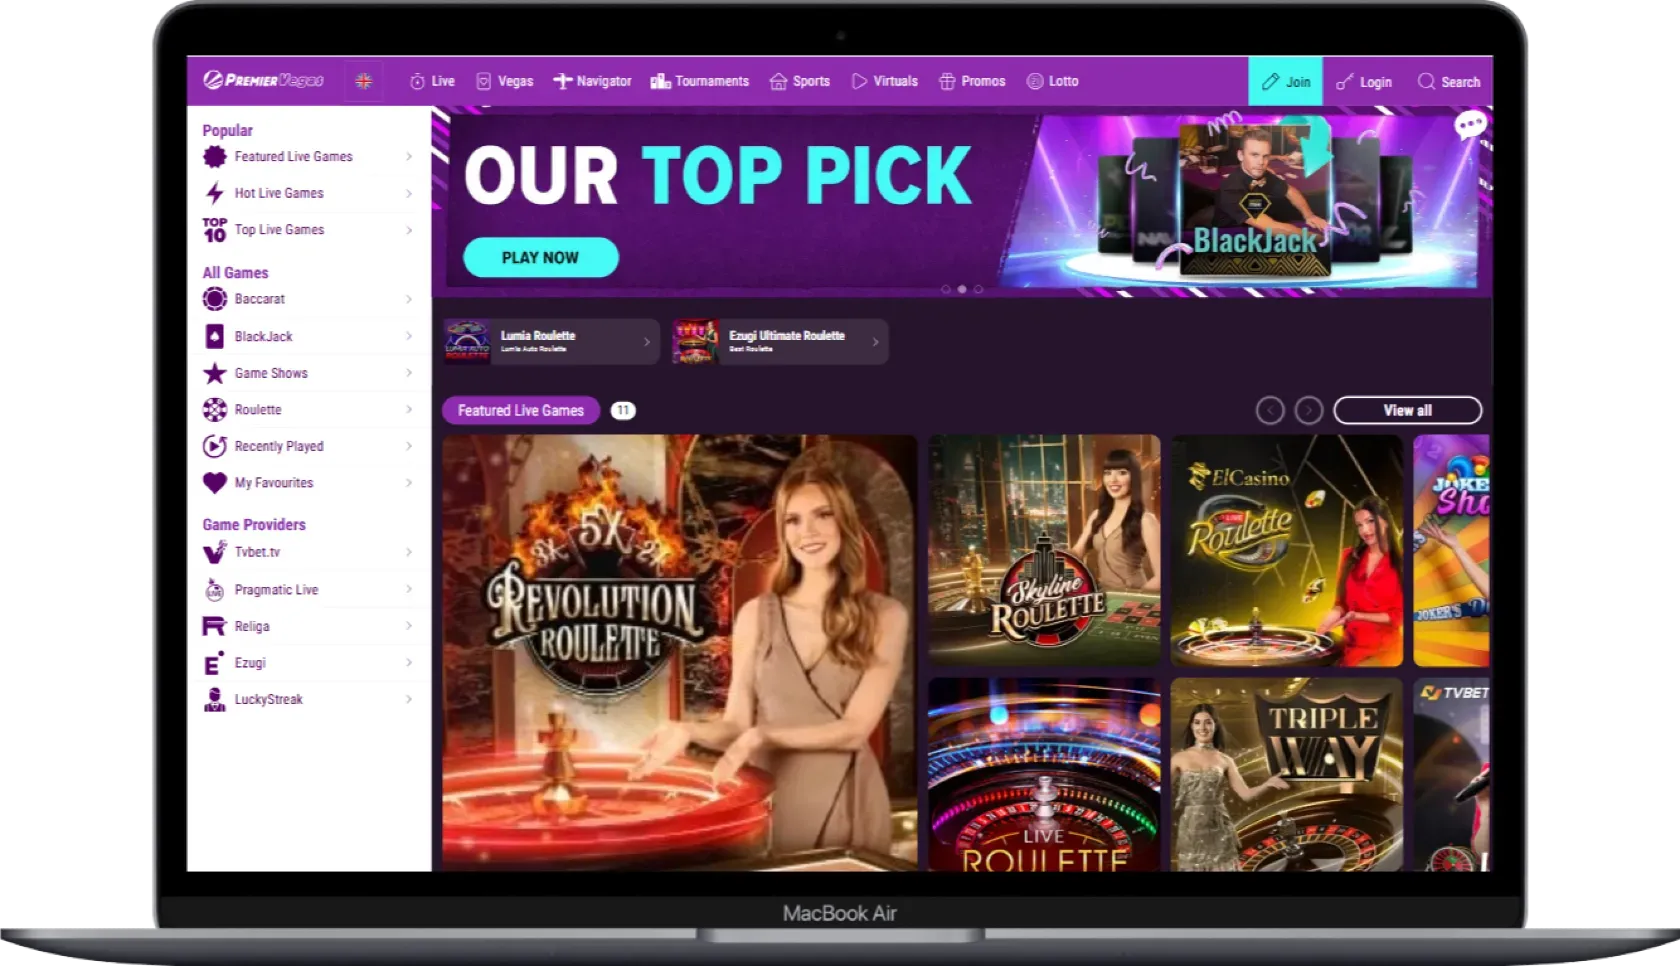Click the Religa provider icon
Screen dimensions: 1680x966
coord(214,626)
